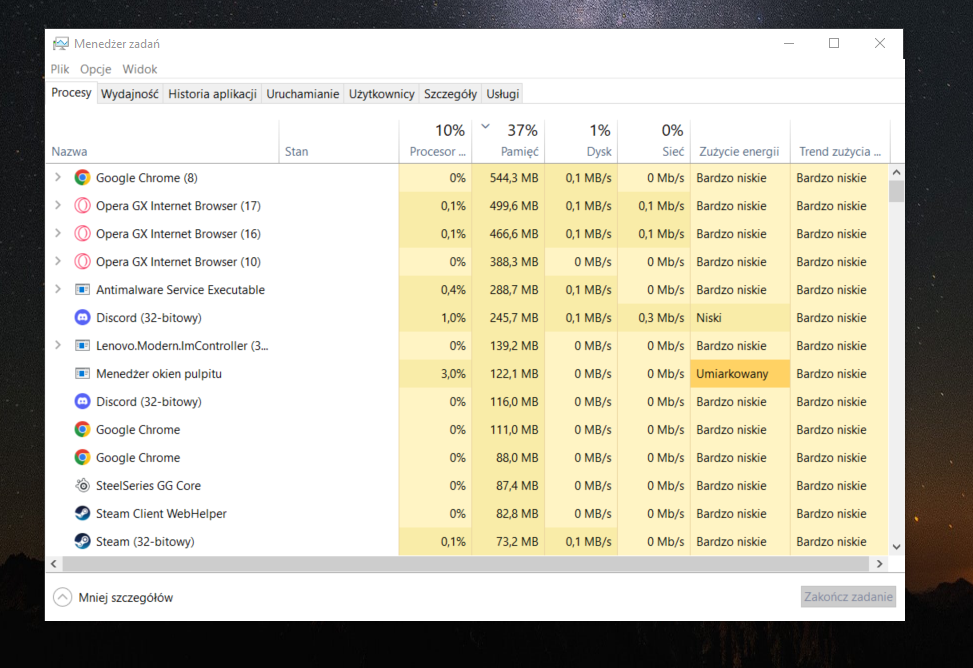Click the Opera GX (10) browser icon

82,261
